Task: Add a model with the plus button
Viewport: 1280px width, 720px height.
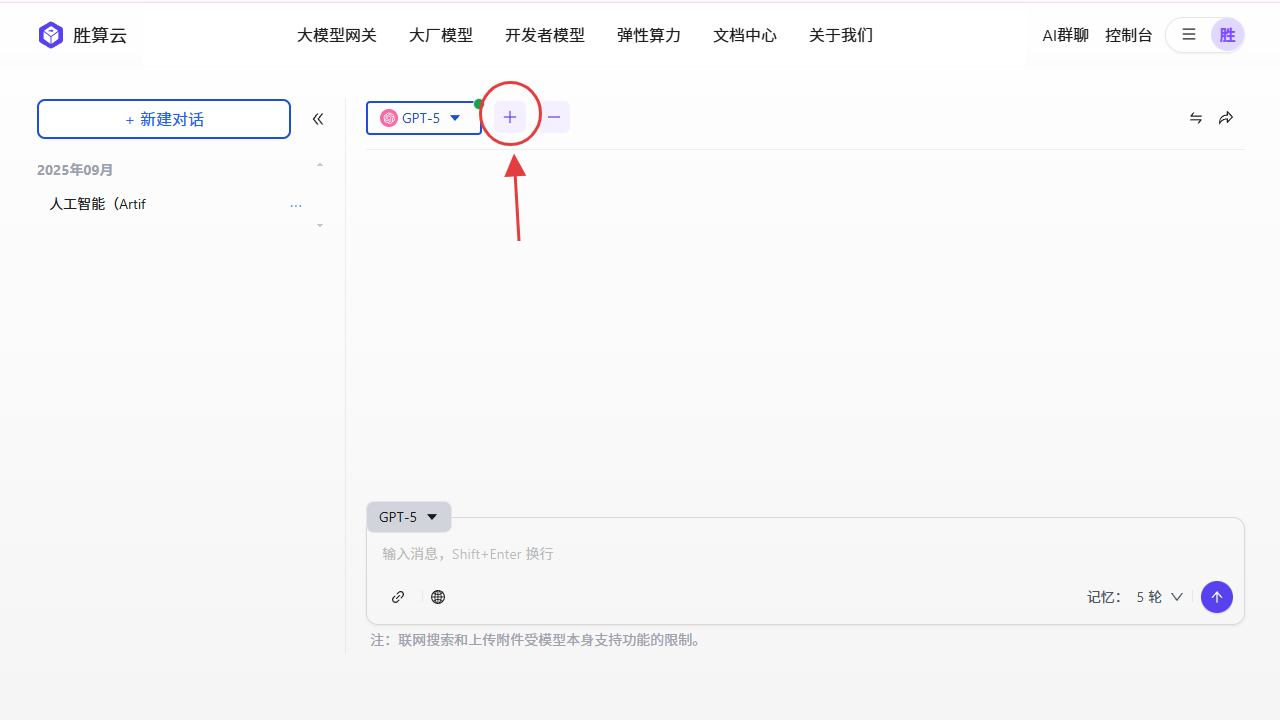Action: coord(510,117)
